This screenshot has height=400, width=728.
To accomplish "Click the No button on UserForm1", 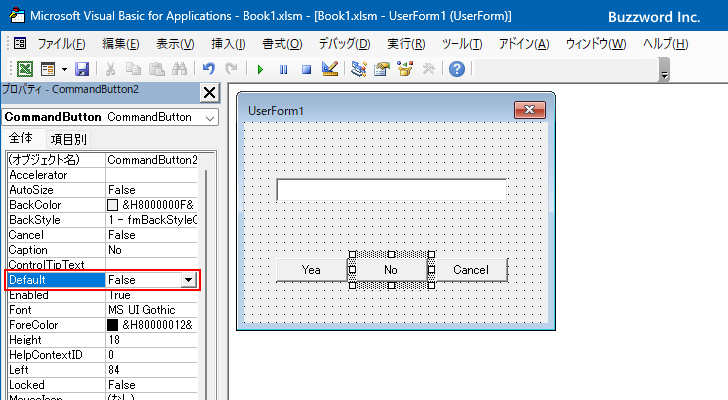I will pos(391,270).
